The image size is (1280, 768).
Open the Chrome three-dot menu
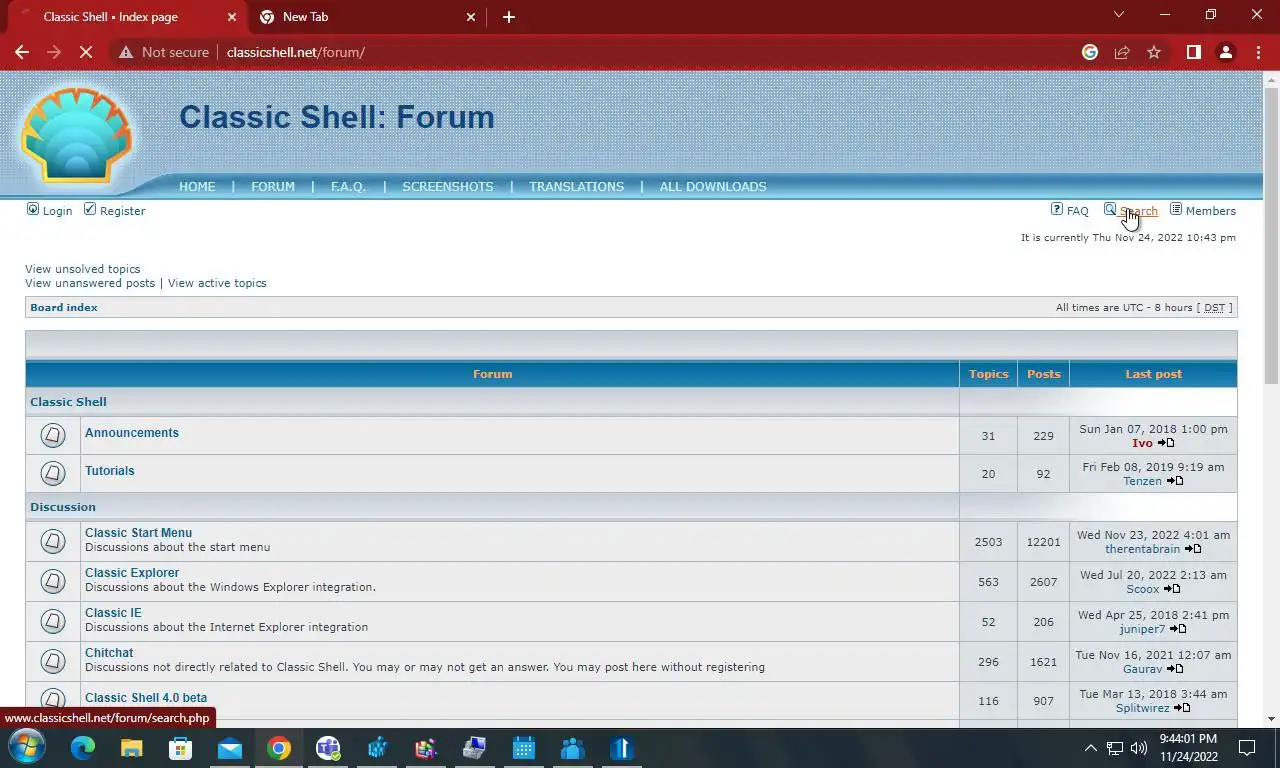tap(1258, 52)
